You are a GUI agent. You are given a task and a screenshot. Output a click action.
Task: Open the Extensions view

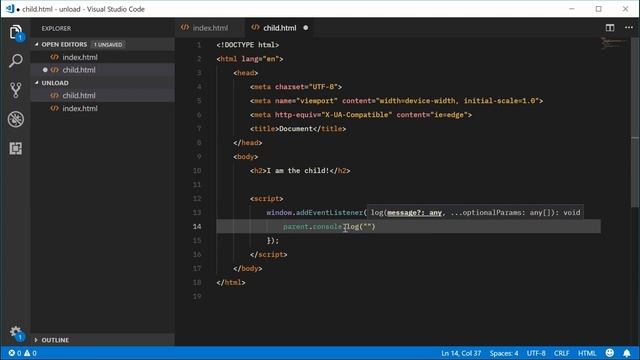(x=16, y=148)
